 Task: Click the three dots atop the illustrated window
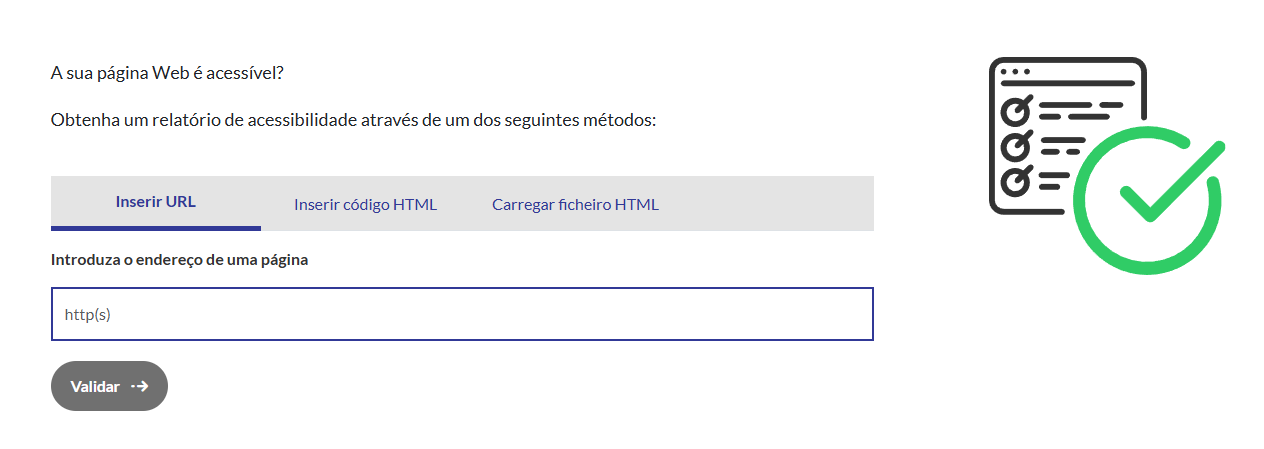click(1015, 71)
